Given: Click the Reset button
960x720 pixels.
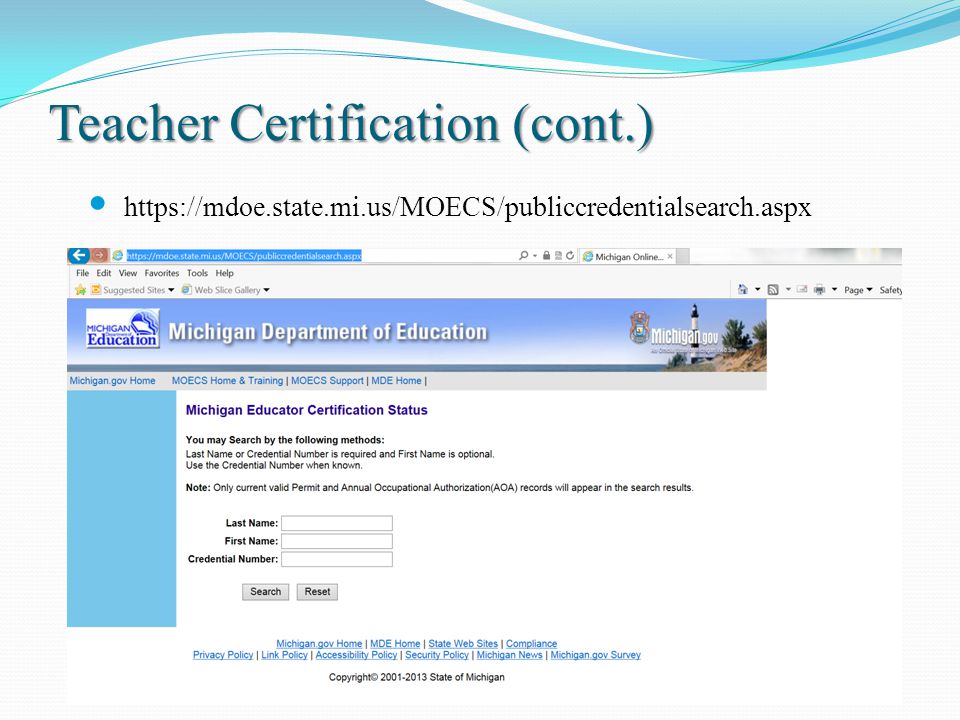Looking at the screenshot, I should click(x=317, y=592).
